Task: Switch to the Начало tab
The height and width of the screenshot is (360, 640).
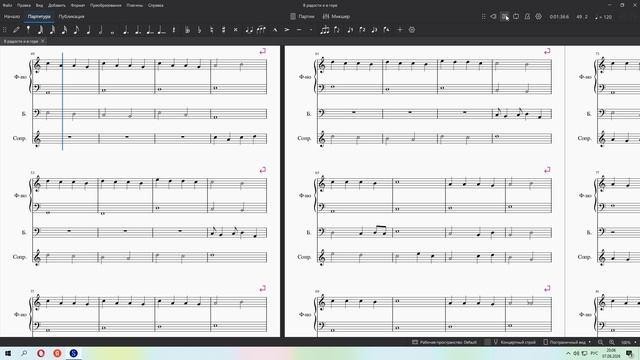Action: 12,16
